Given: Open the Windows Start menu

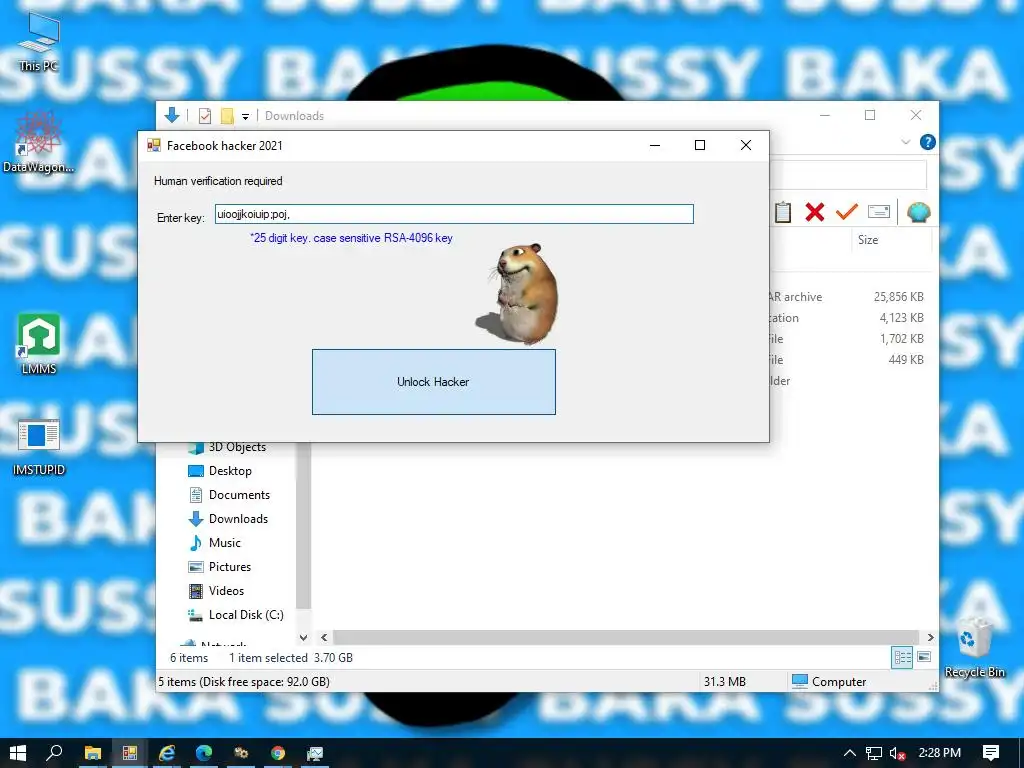Looking at the screenshot, I should click(18, 753).
